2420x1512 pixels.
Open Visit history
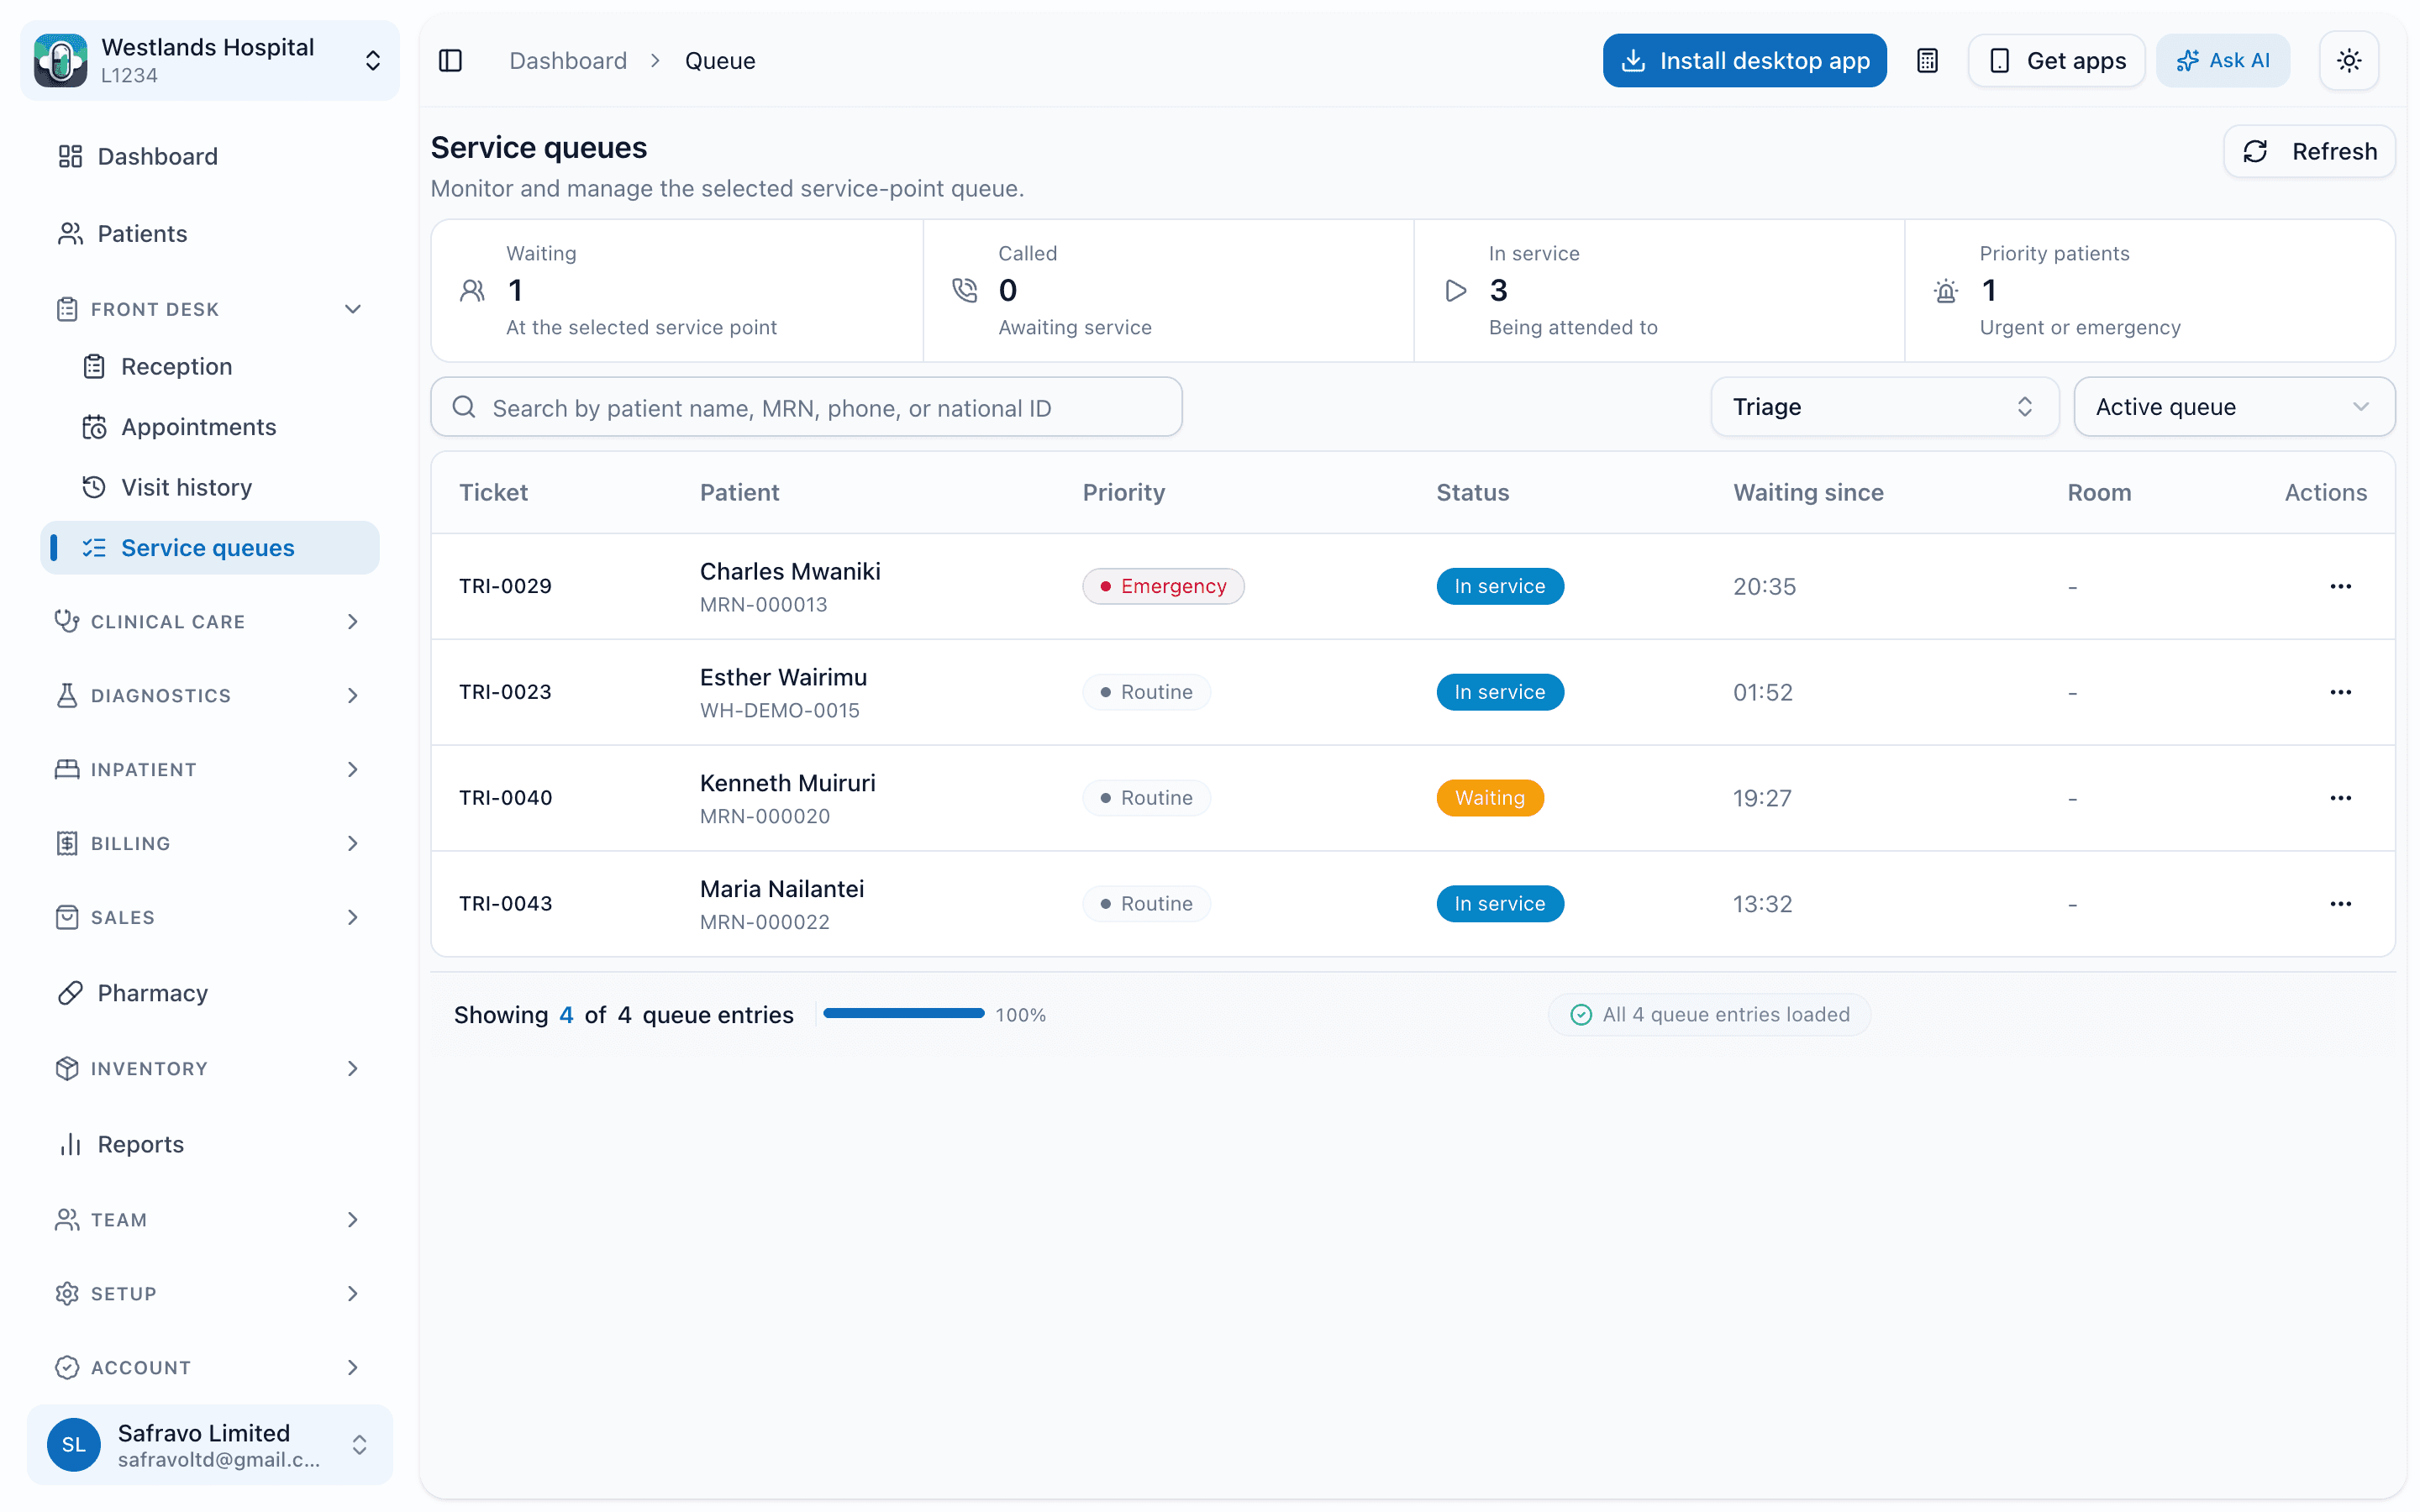(x=210, y=487)
